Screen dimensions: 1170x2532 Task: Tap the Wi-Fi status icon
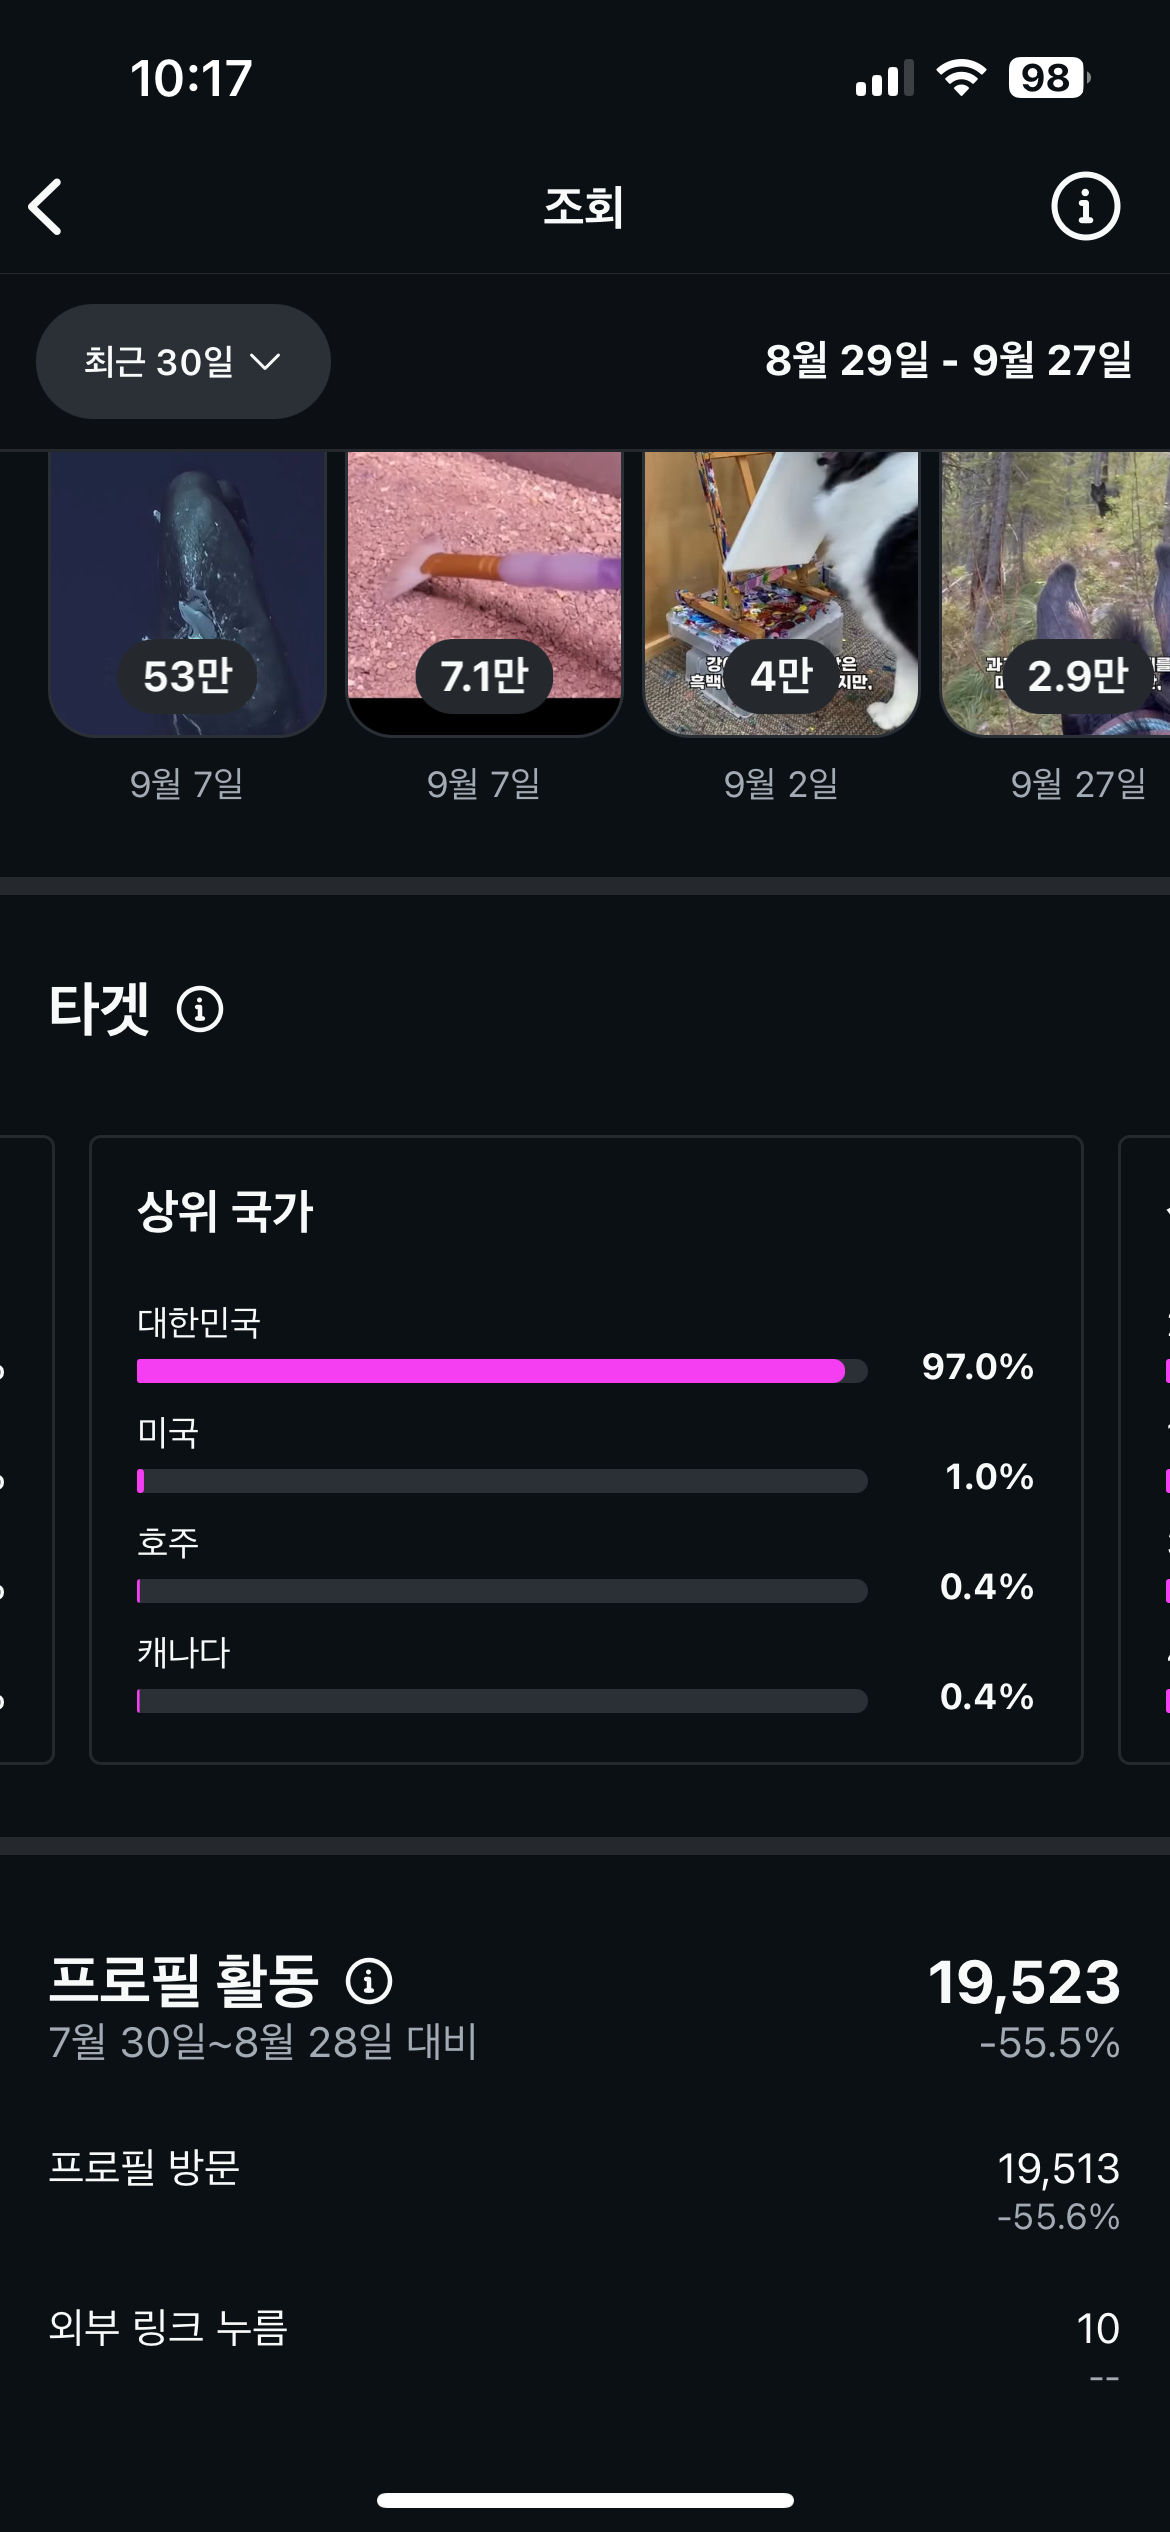961,78
